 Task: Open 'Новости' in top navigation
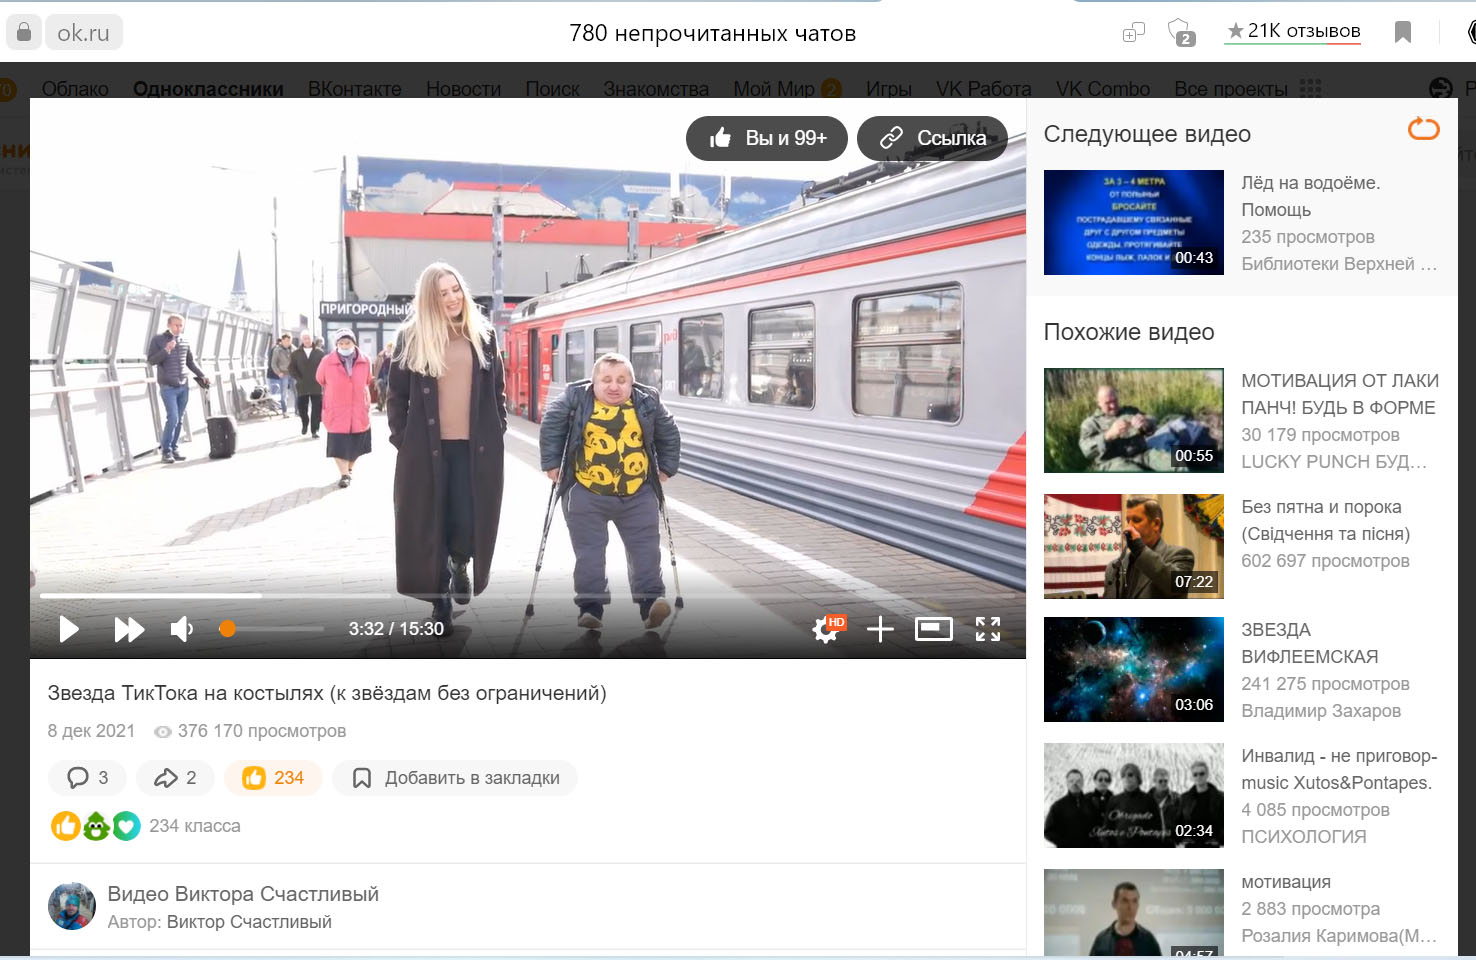(x=463, y=89)
